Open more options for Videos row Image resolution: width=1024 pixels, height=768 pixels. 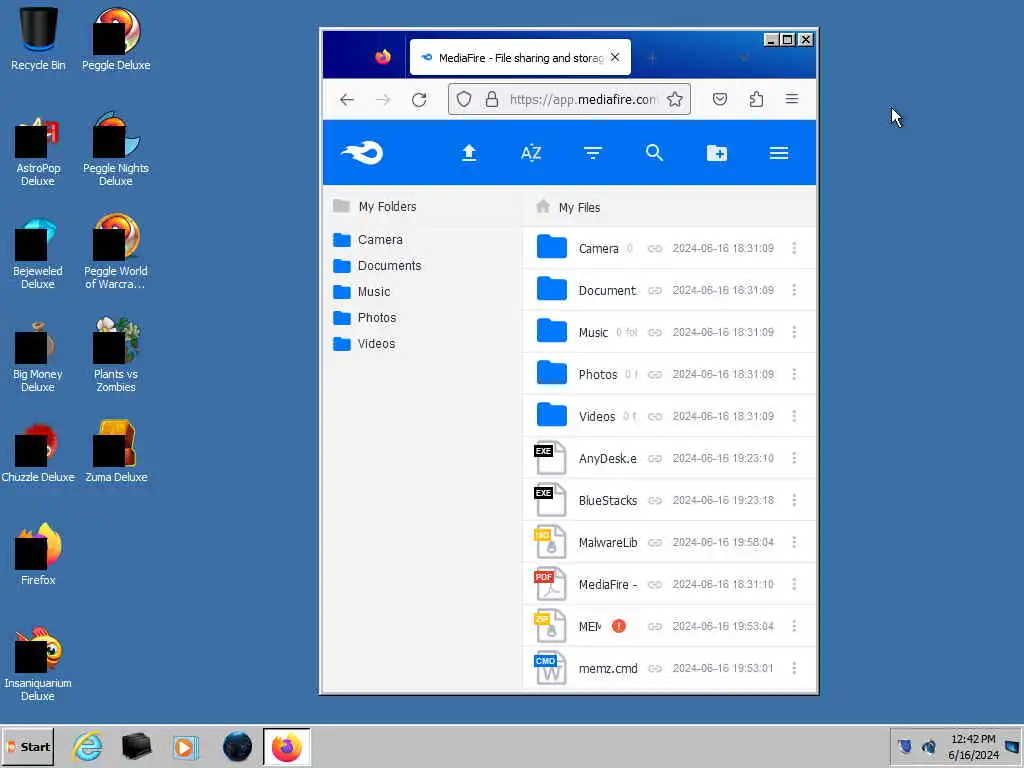tap(794, 416)
